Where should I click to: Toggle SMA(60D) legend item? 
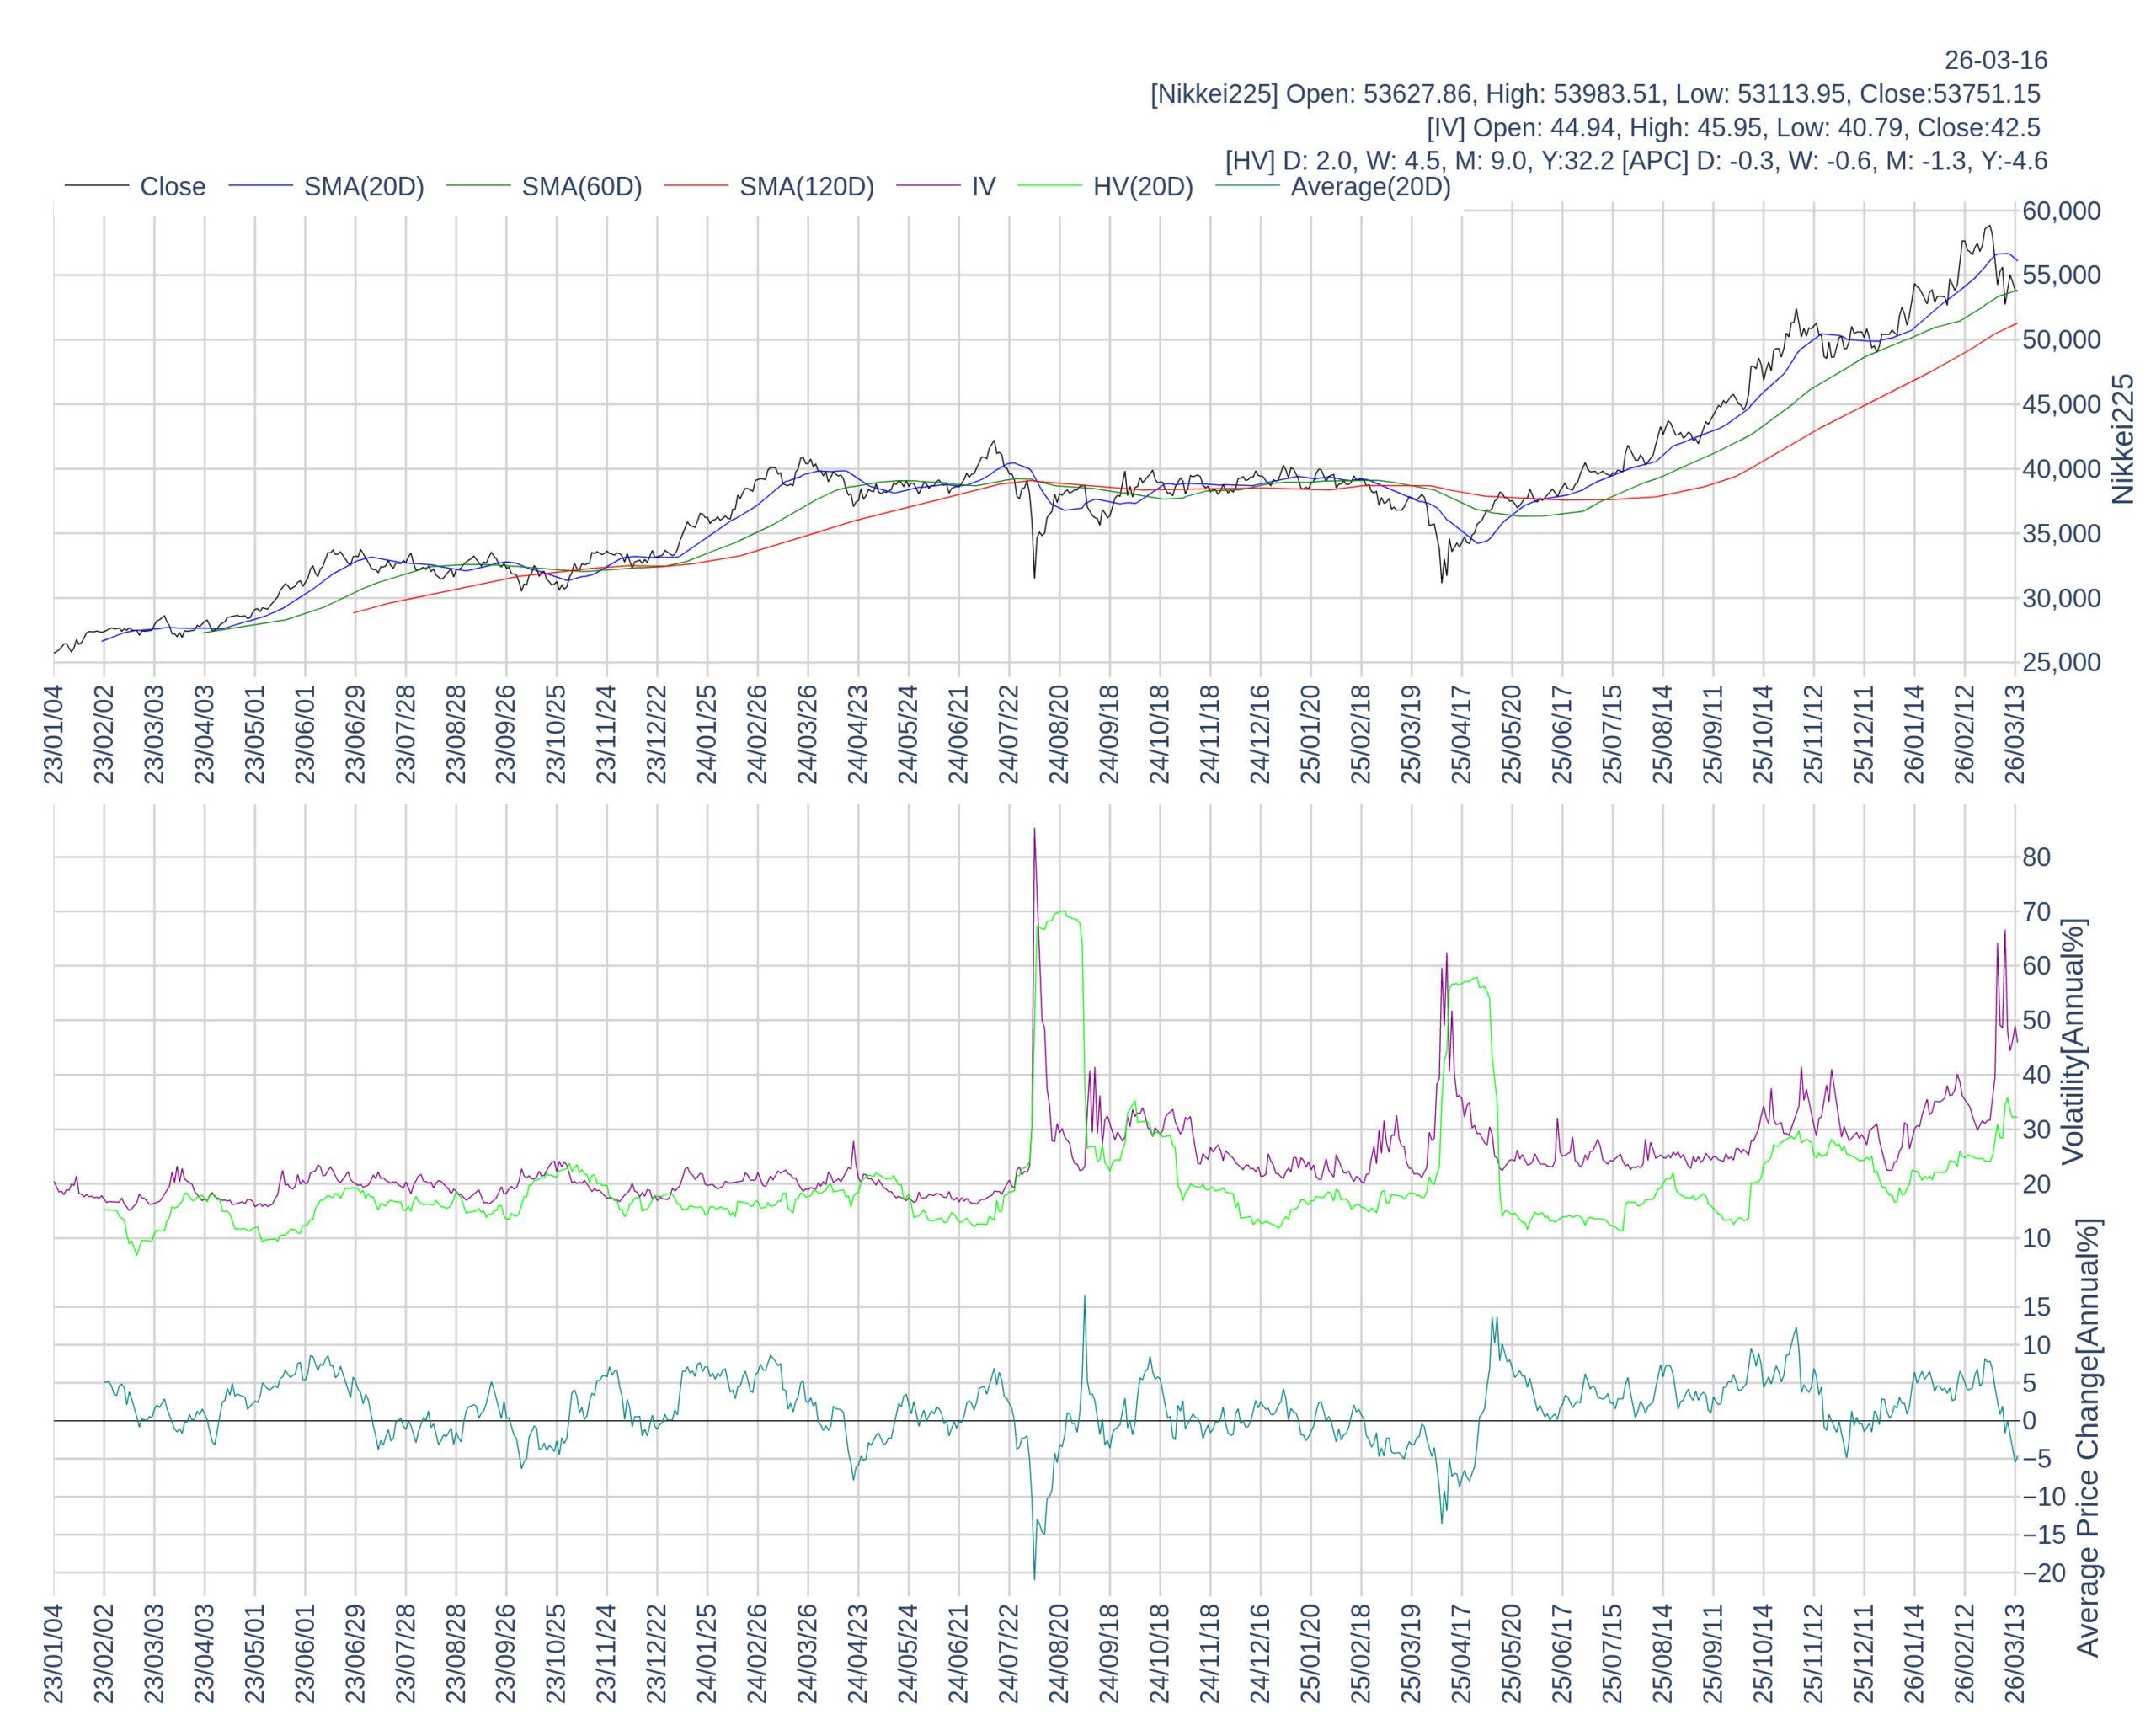tap(581, 187)
